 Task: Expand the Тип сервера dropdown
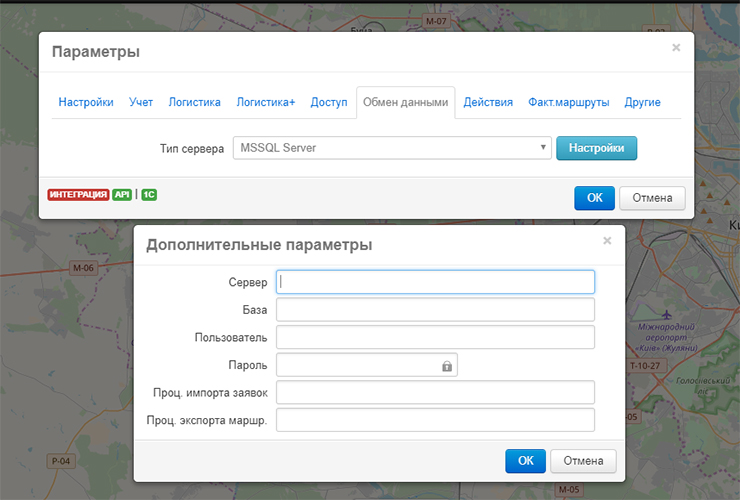click(x=392, y=148)
